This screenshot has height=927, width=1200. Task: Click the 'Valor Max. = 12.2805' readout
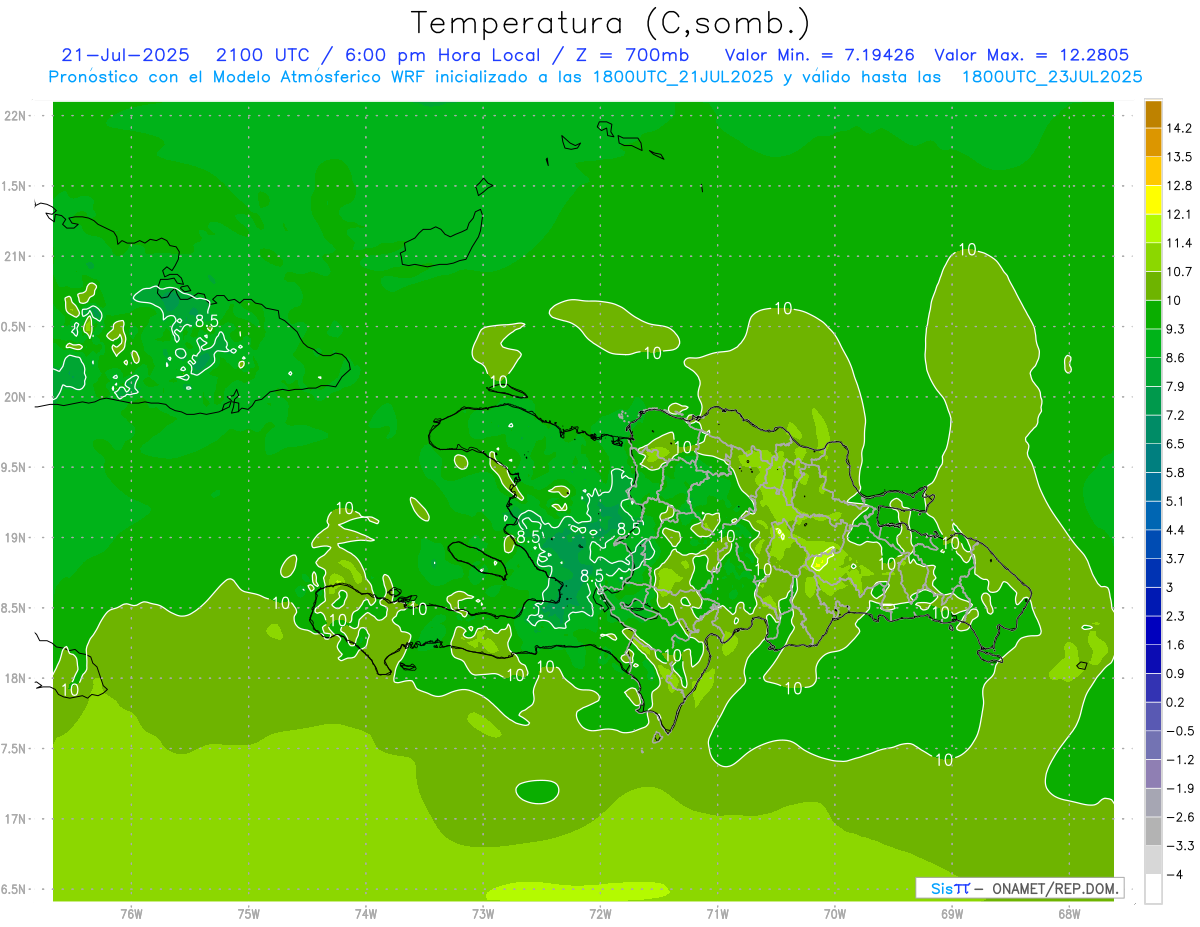coord(1031,55)
